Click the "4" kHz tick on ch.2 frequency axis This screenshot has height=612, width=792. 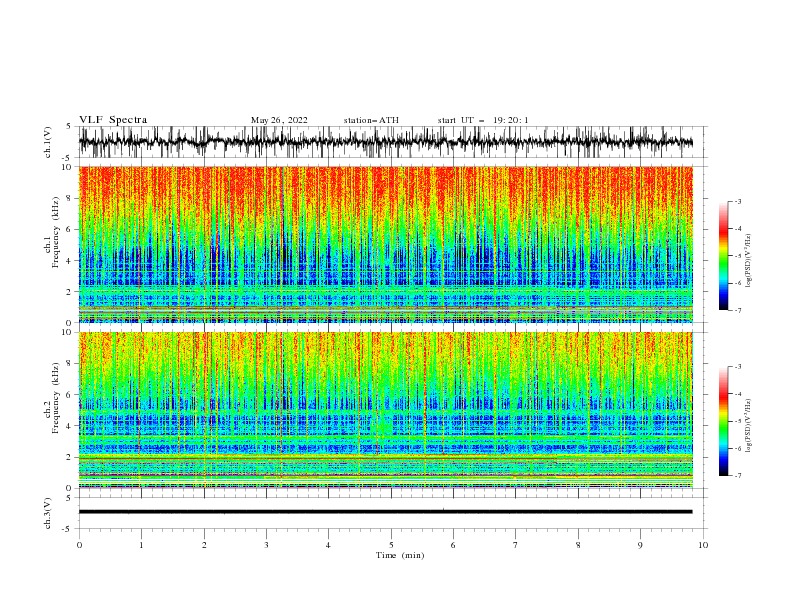(69, 426)
